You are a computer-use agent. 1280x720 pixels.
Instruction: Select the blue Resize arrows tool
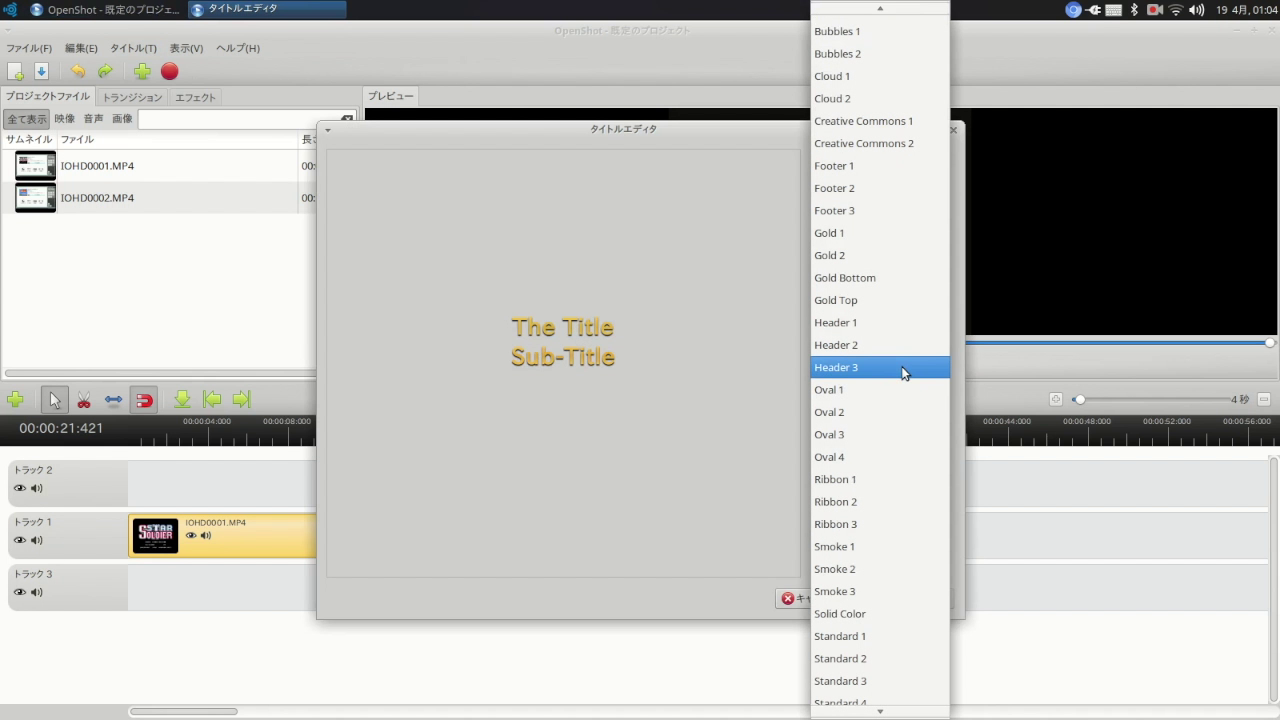tap(114, 400)
